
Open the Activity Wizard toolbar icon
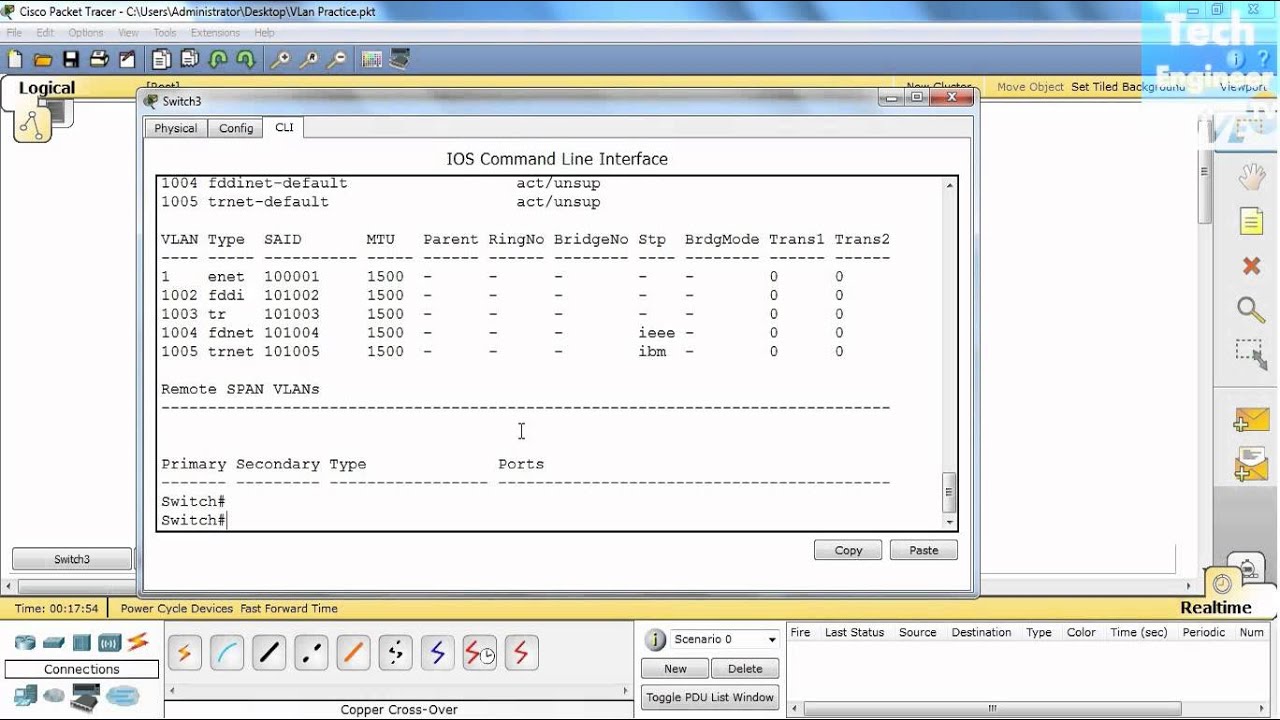click(127, 60)
